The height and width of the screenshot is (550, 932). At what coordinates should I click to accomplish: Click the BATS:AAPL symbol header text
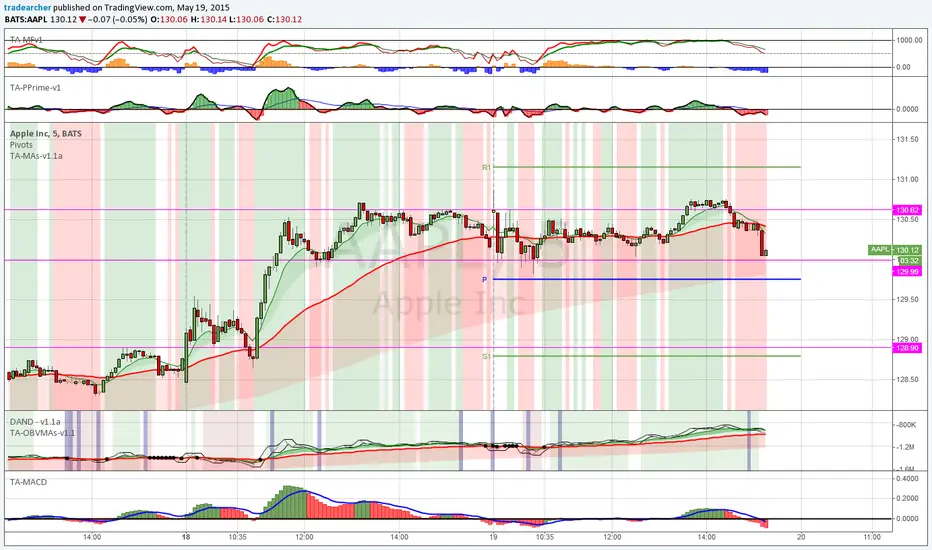26,19
